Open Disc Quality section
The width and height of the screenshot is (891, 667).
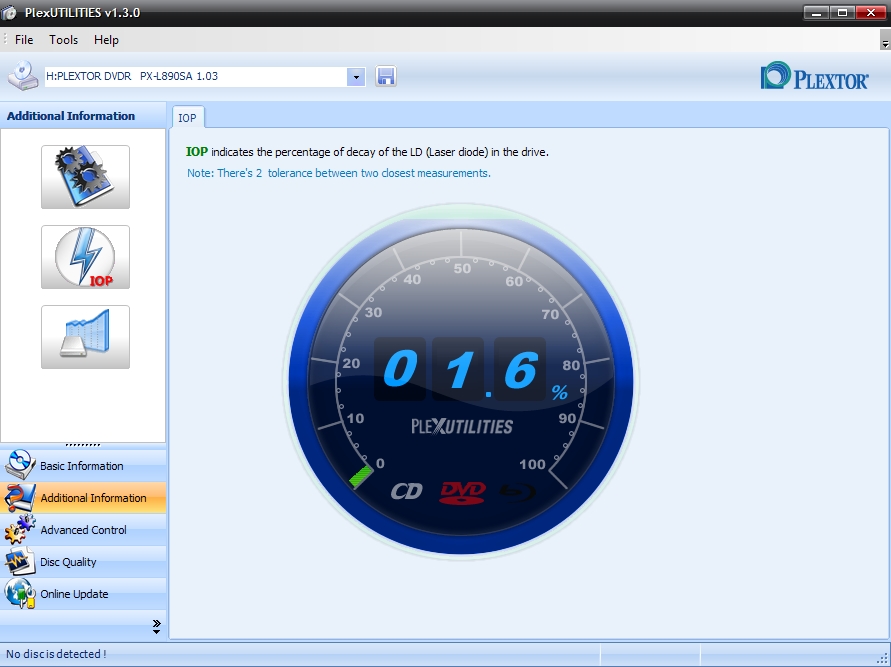click(x=83, y=562)
